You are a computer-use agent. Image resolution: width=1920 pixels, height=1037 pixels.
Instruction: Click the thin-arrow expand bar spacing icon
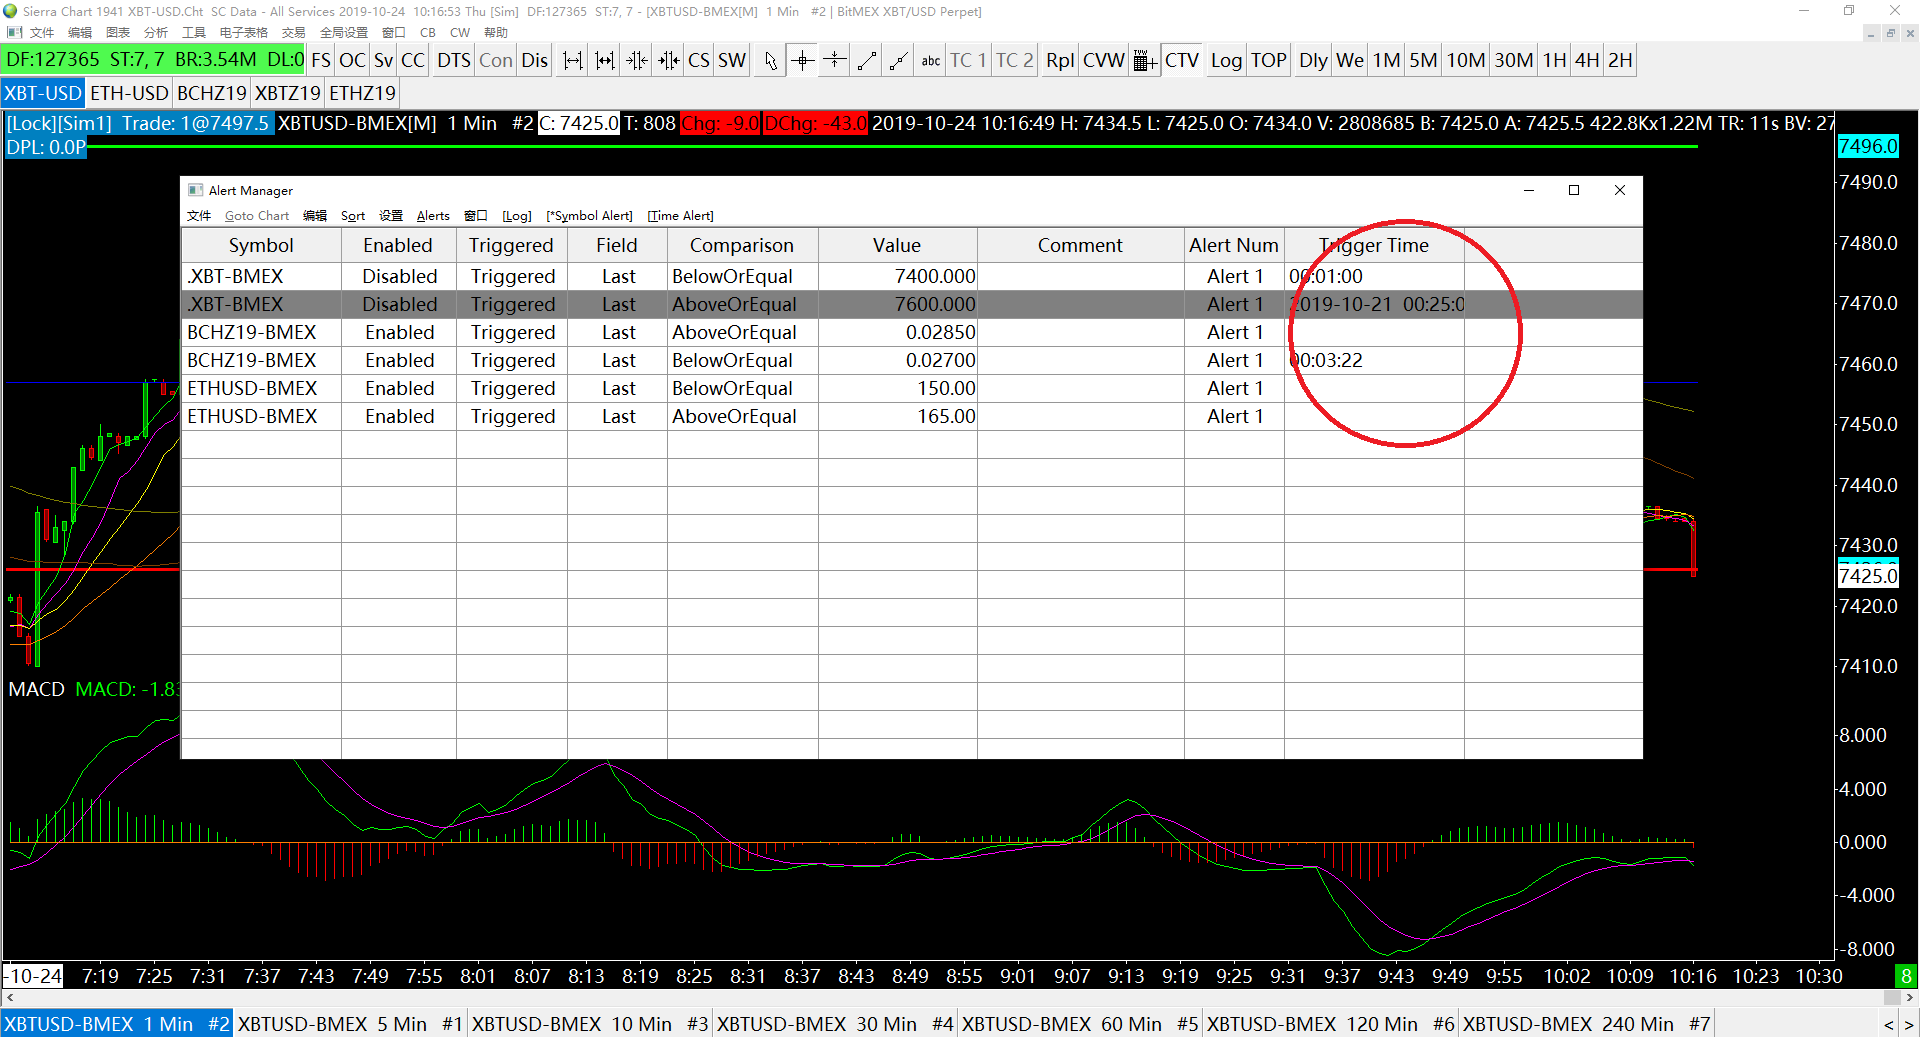point(572,61)
